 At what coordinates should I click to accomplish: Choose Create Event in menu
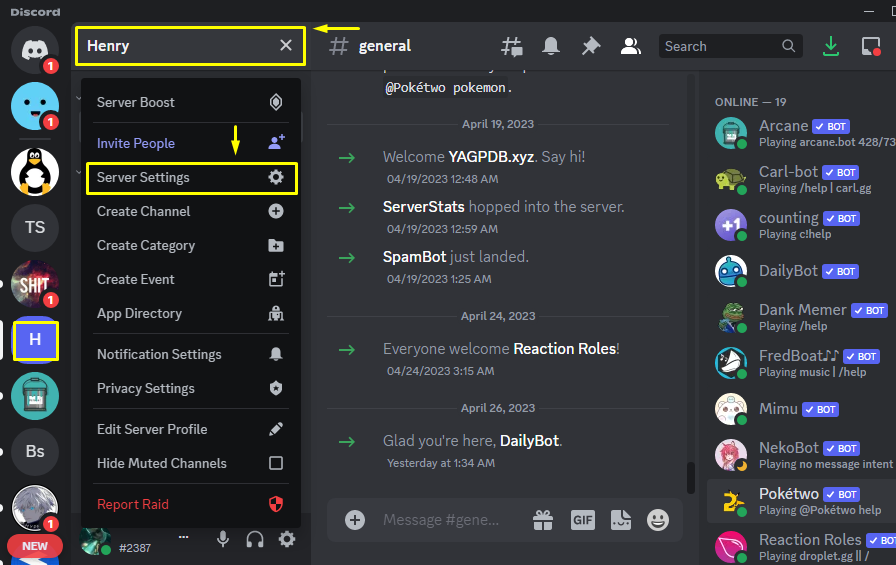(191, 279)
